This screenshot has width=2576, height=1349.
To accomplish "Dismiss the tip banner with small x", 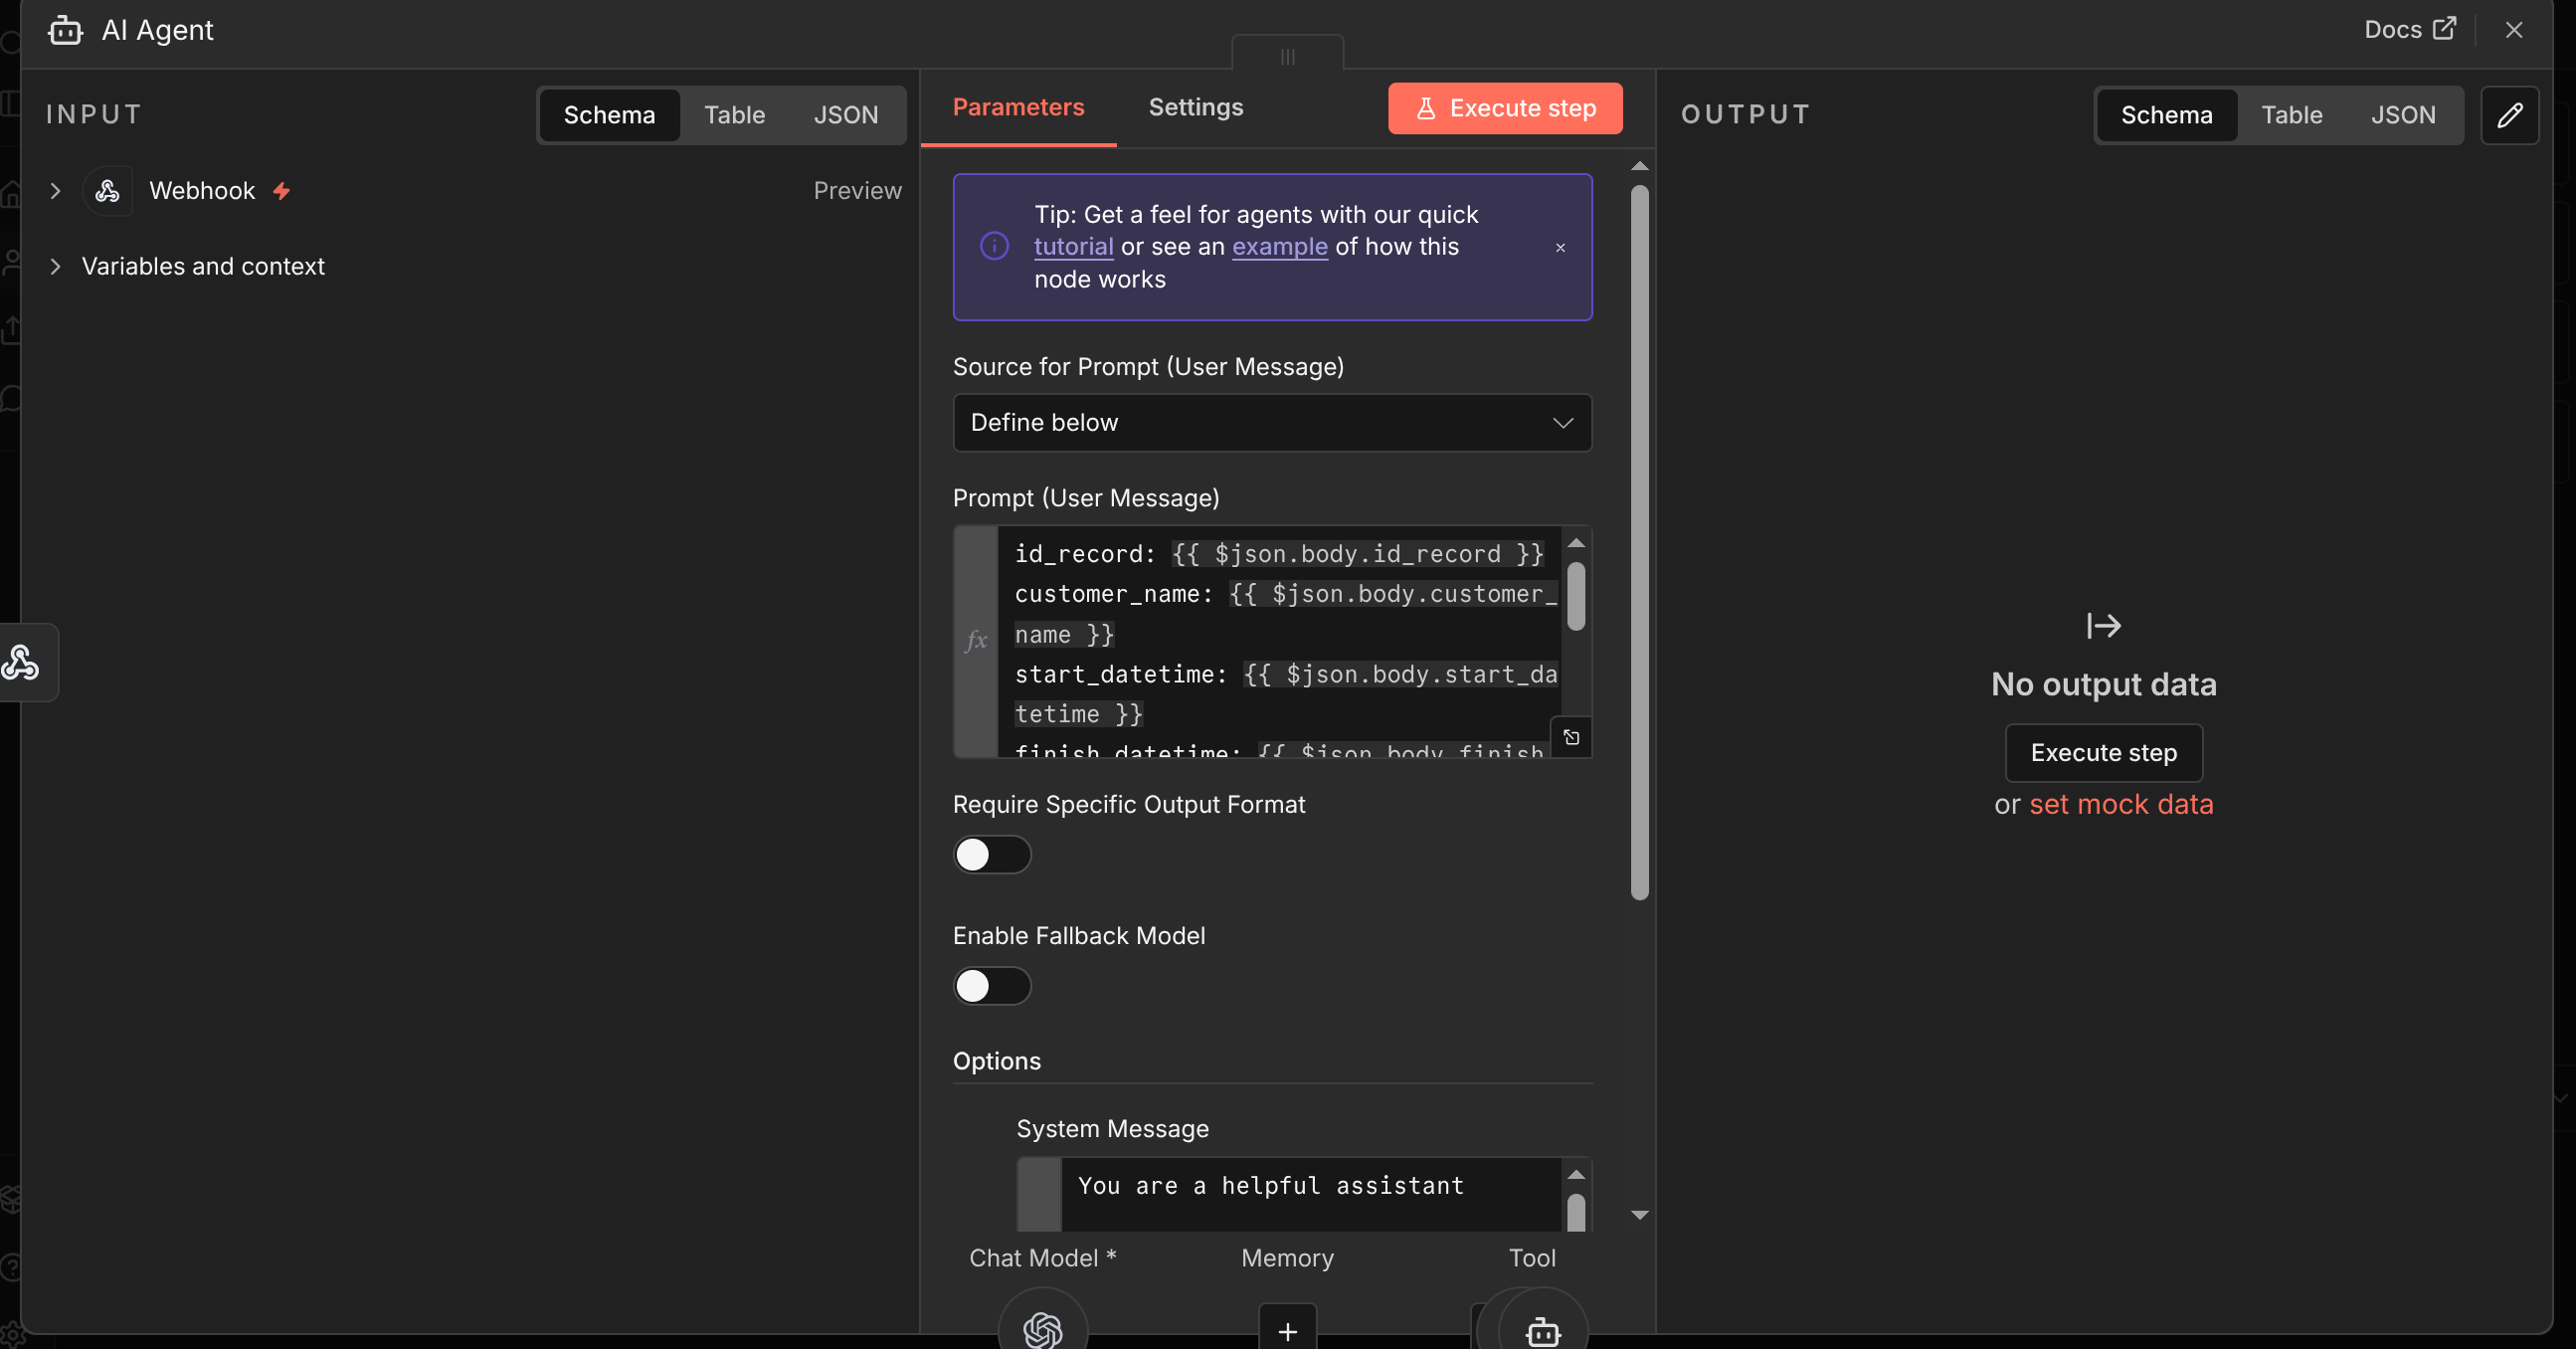I will pyautogui.click(x=1560, y=247).
